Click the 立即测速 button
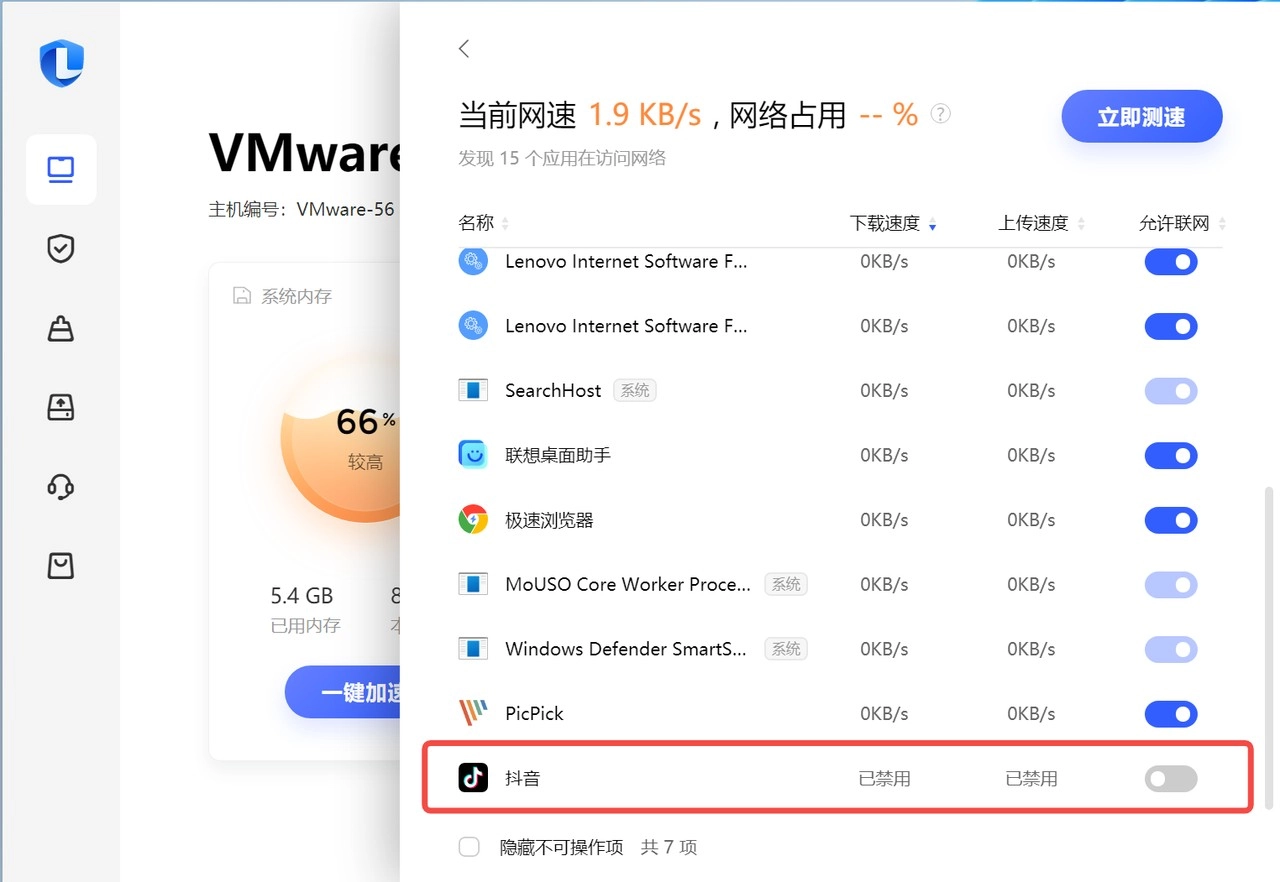Image resolution: width=1280 pixels, height=882 pixels. point(1142,117)
